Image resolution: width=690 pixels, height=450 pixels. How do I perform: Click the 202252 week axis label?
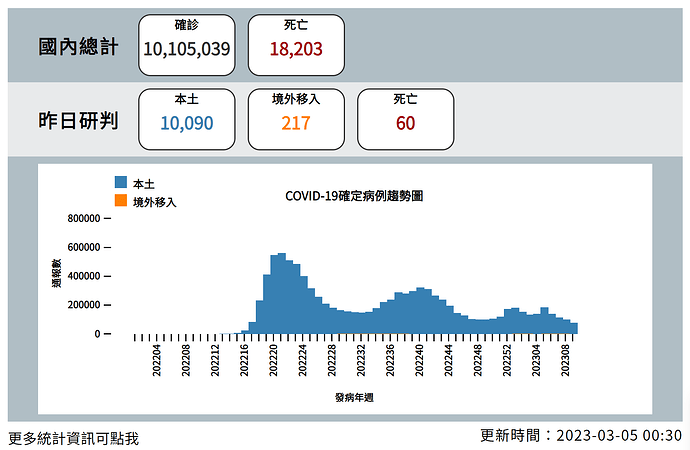click(x=507, y=360)
